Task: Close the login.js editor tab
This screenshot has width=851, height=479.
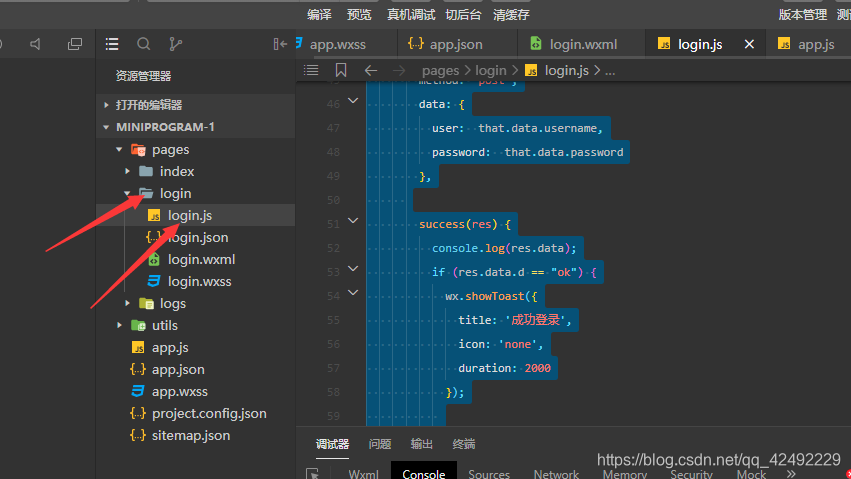Action: pyautogui.click(x=749, y=44)
